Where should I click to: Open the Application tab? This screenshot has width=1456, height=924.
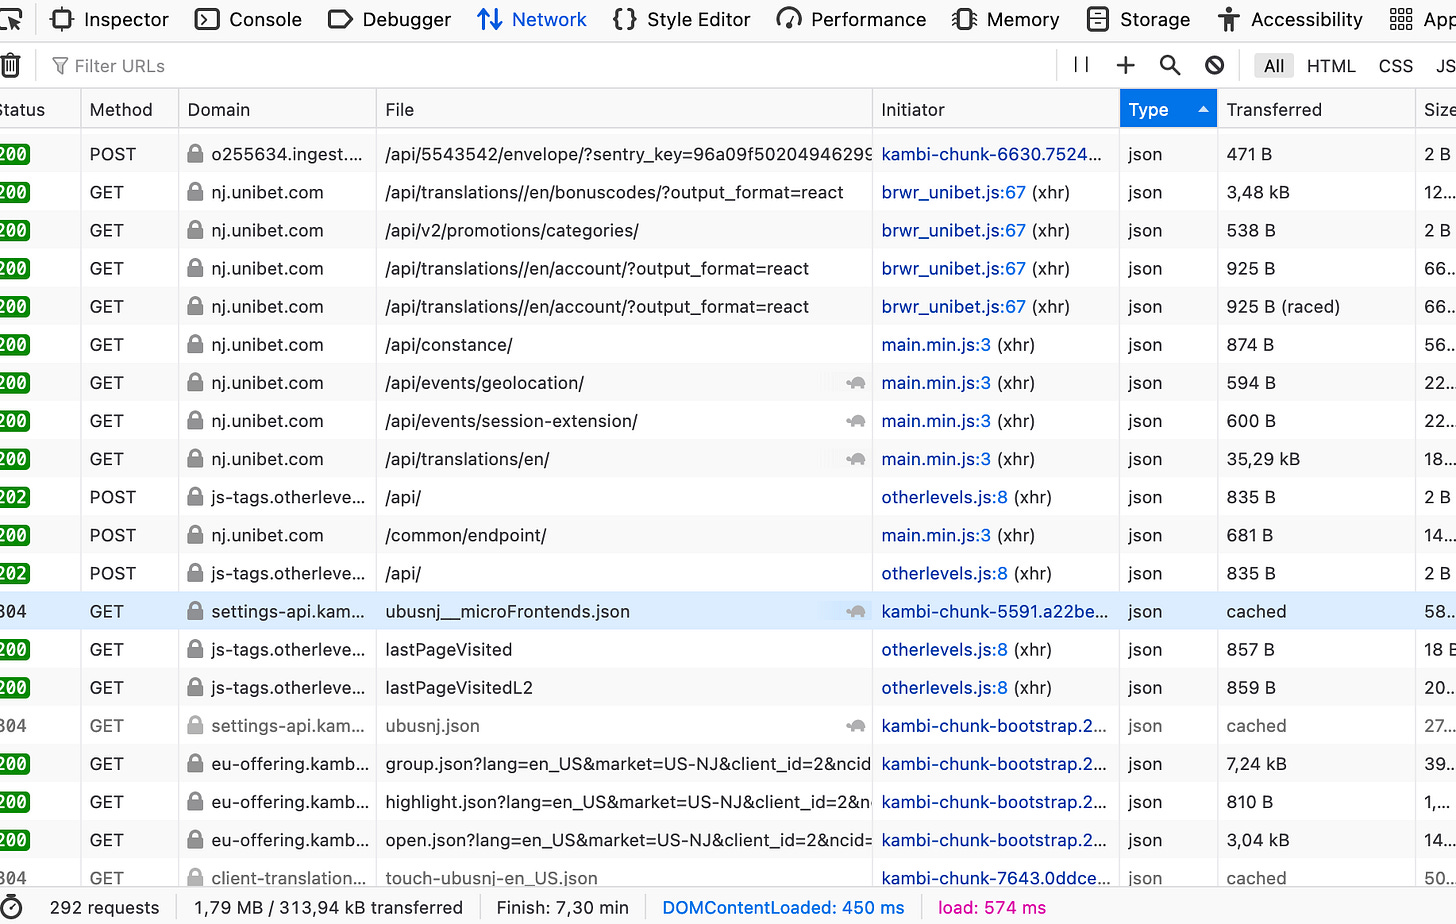[x=1422, y=19]
